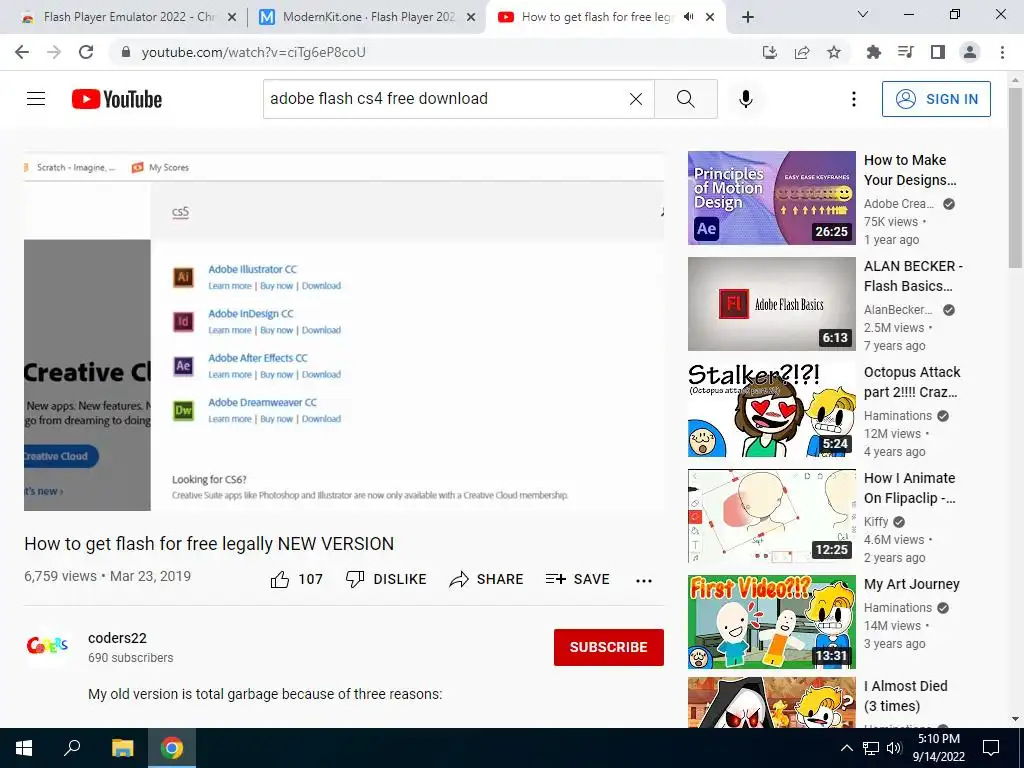Open the Windows Start menu

point(24,748)
